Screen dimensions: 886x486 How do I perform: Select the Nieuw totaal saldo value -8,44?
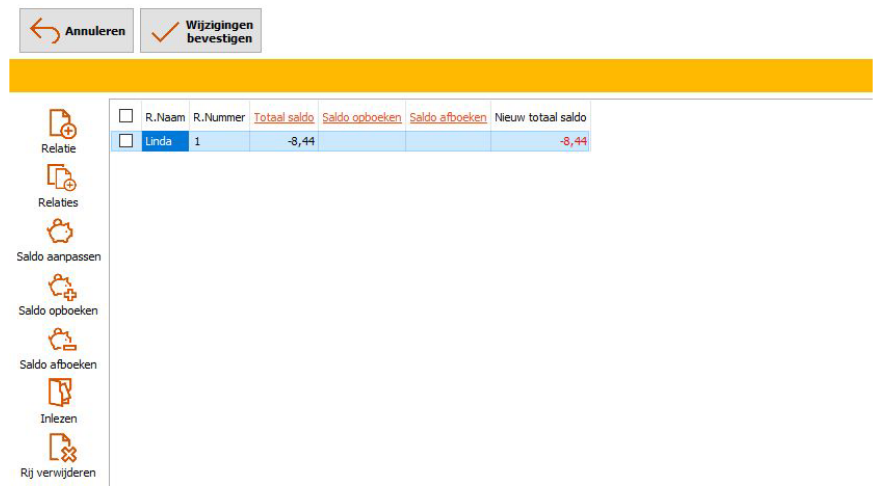(x=573, y=141)
